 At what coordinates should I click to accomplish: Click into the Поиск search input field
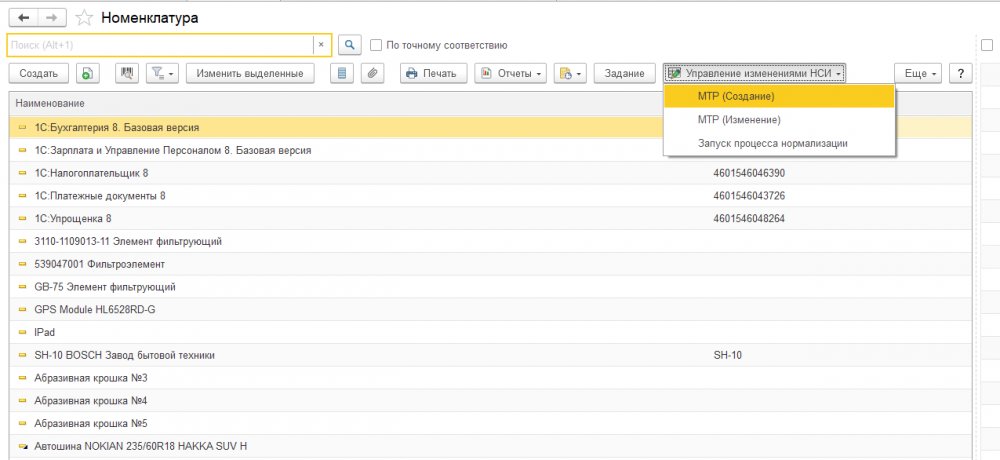click(x=160, y=45)
